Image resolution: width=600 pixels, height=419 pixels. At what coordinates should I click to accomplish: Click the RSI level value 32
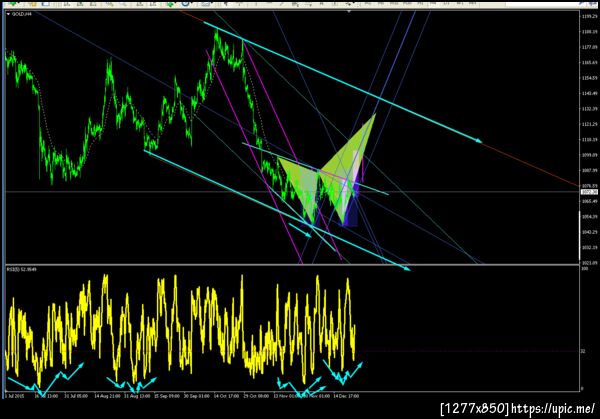pos(583,351)
